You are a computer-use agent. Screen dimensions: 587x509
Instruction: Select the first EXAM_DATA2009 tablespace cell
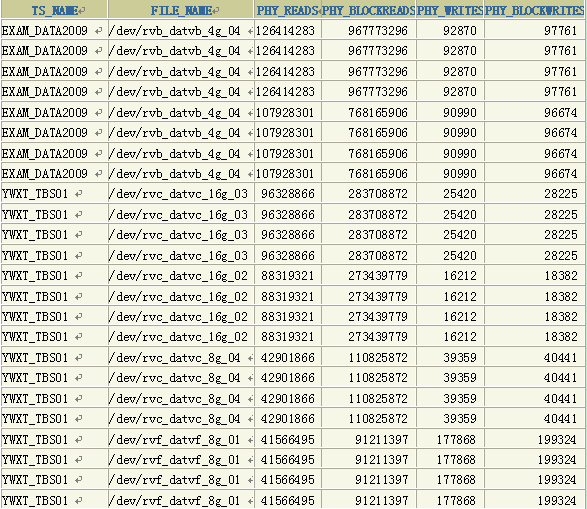54,30
